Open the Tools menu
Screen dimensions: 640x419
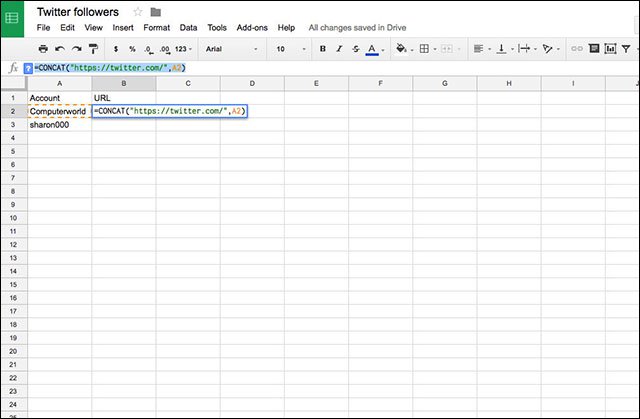(217, 28)
